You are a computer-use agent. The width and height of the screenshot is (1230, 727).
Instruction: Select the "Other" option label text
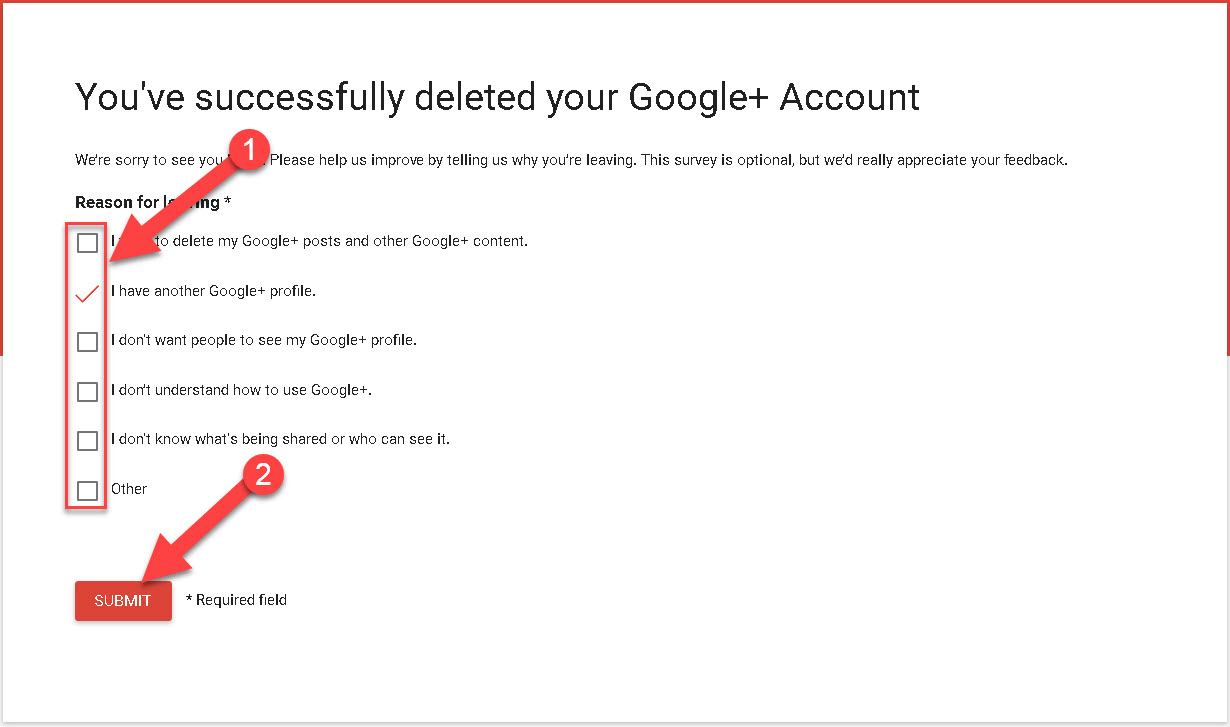click(x=129, y=489)
